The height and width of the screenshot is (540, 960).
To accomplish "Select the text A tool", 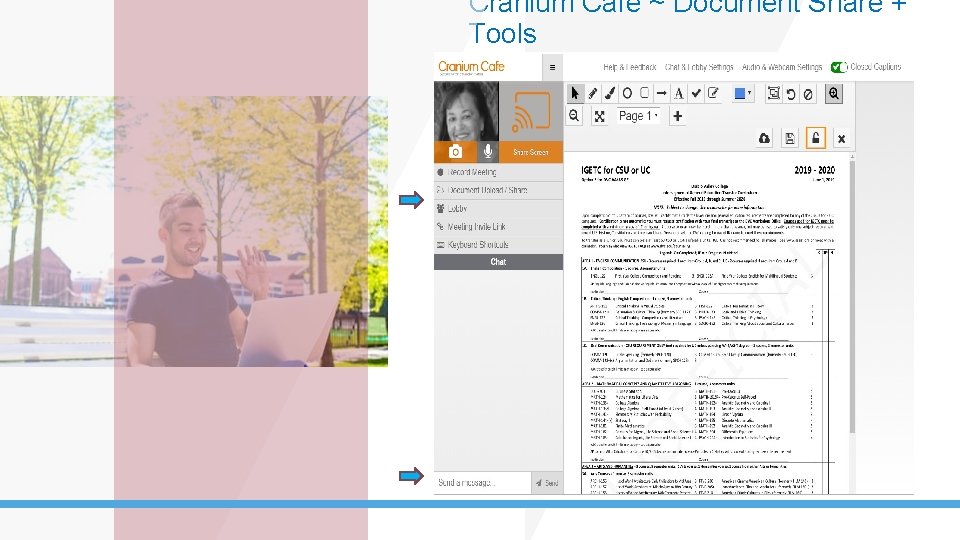I will coord(678,94).
